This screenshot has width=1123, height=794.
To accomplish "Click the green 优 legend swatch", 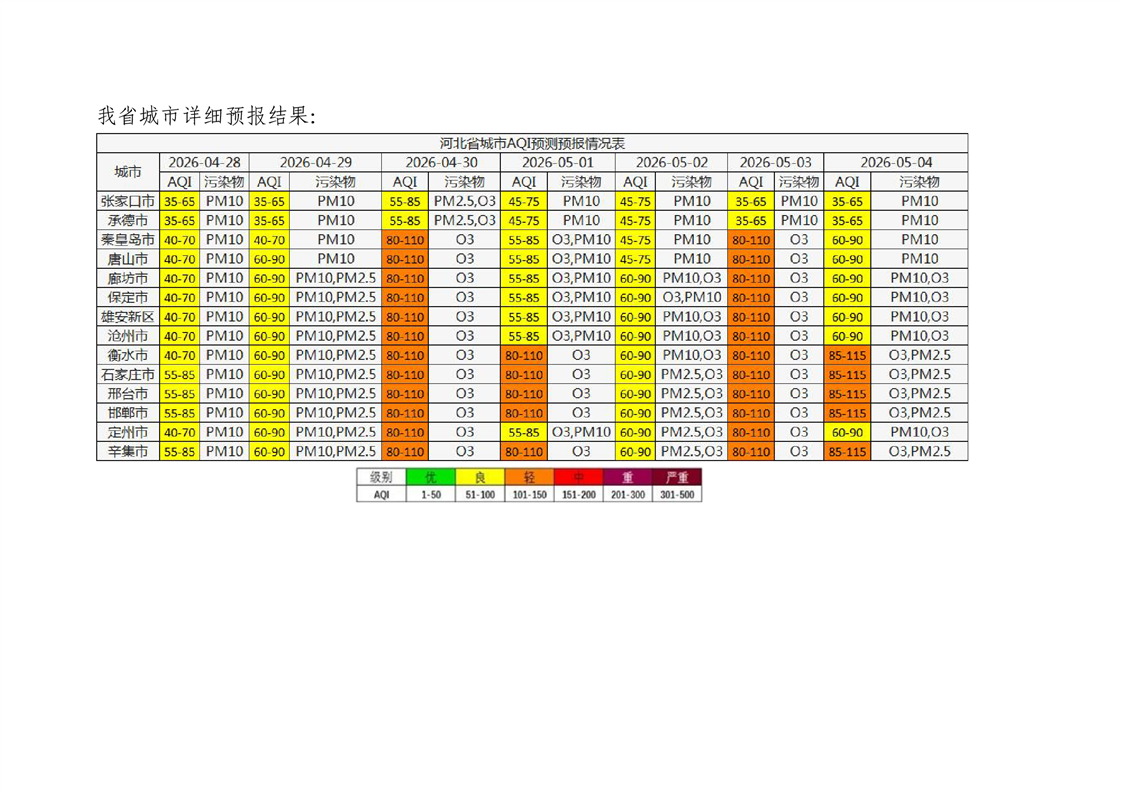I will pyautogui.click(x=431, y=477).
